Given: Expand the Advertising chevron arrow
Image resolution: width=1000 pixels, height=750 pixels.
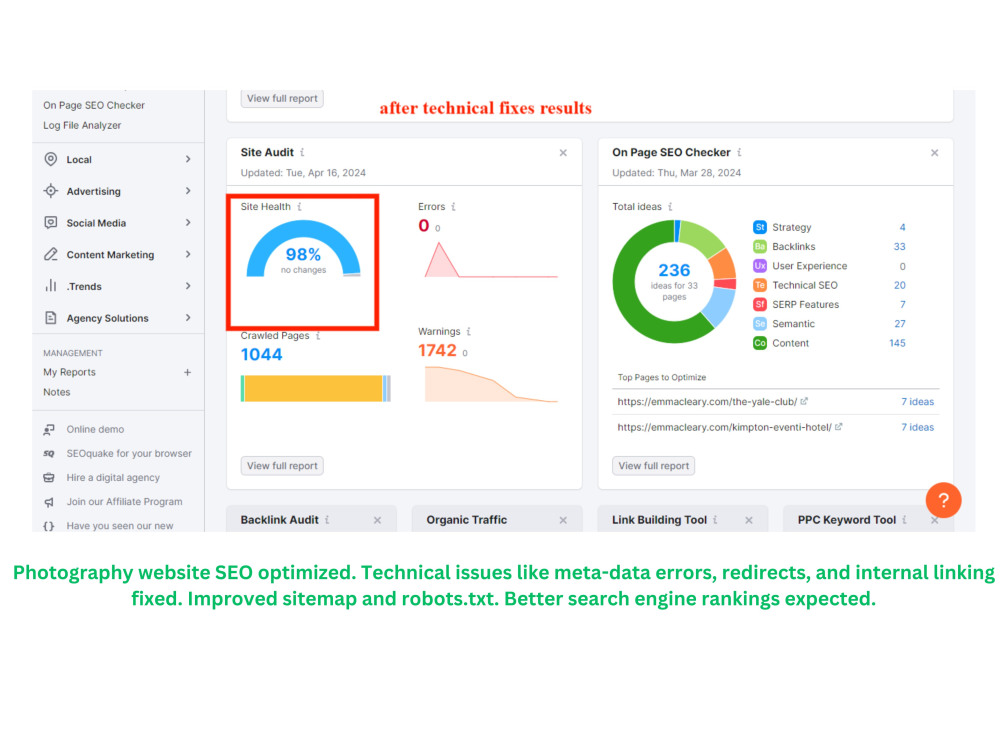Looking at the screenshot, I should click(x=188, y=191).
